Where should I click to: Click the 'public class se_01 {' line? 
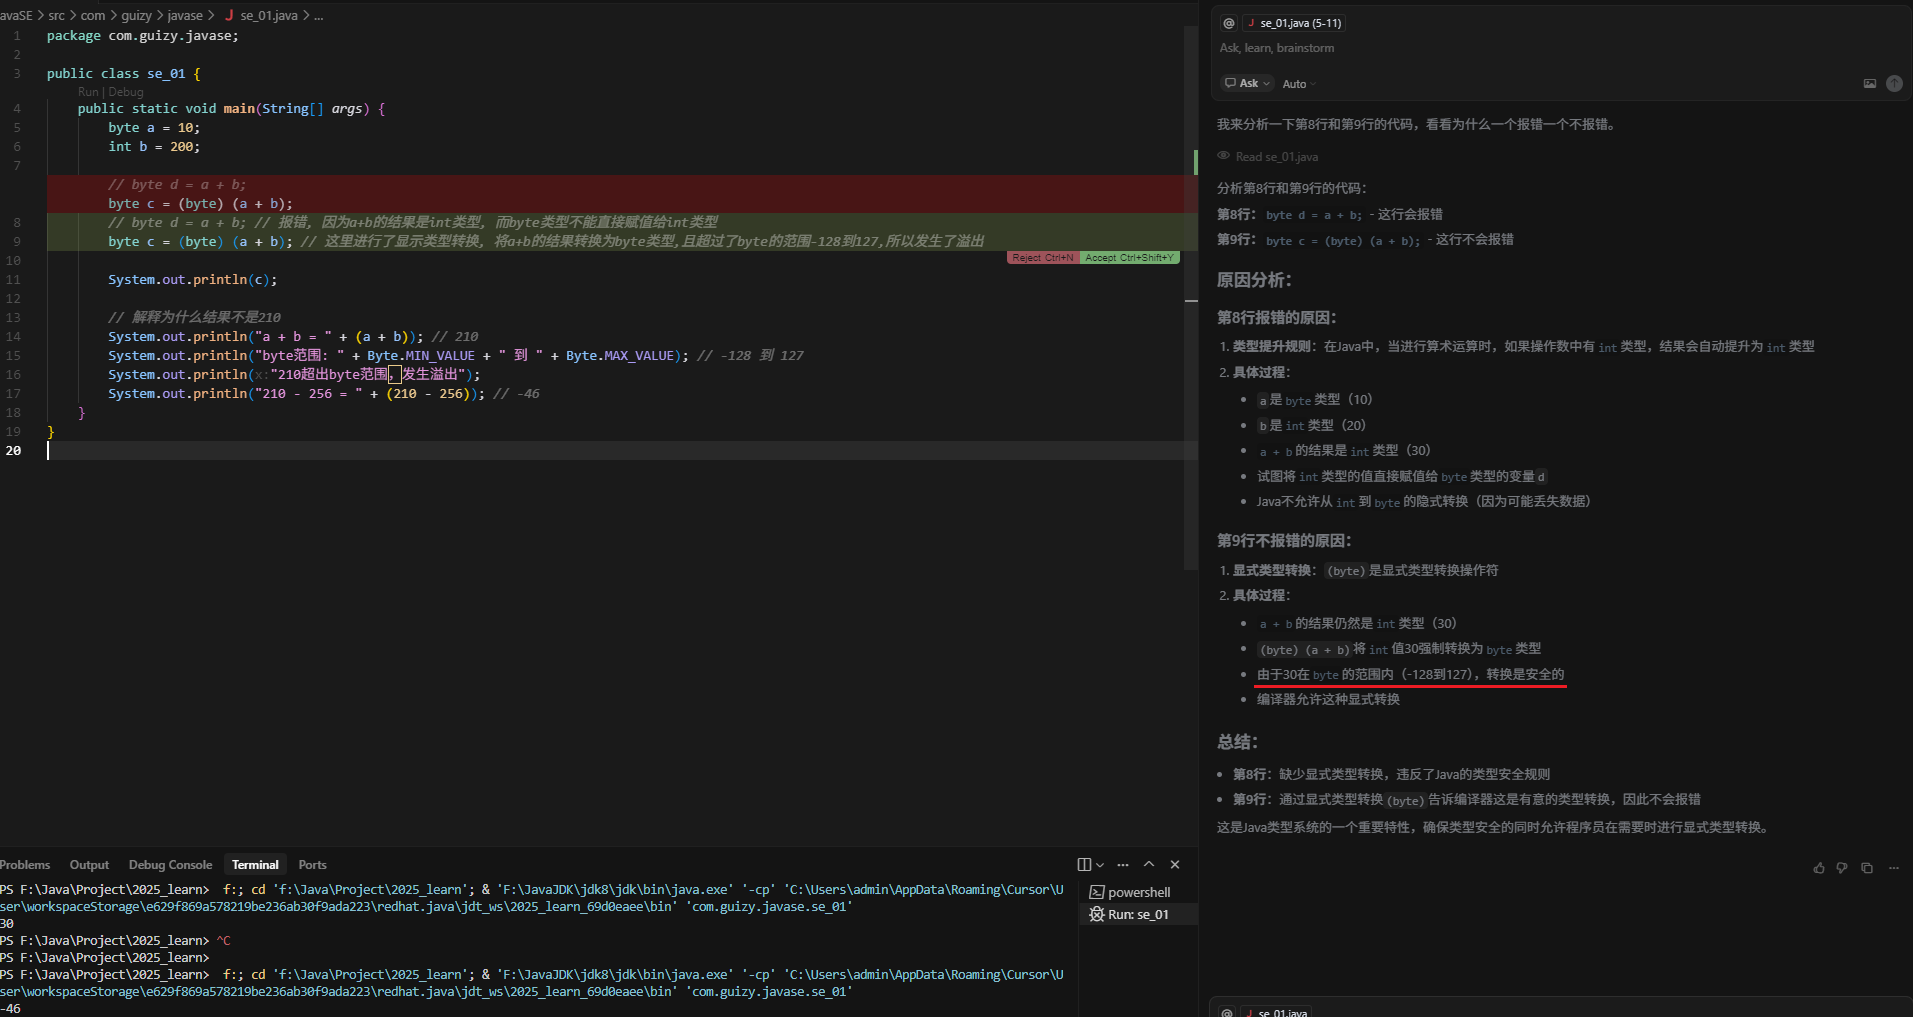(124, 74)
